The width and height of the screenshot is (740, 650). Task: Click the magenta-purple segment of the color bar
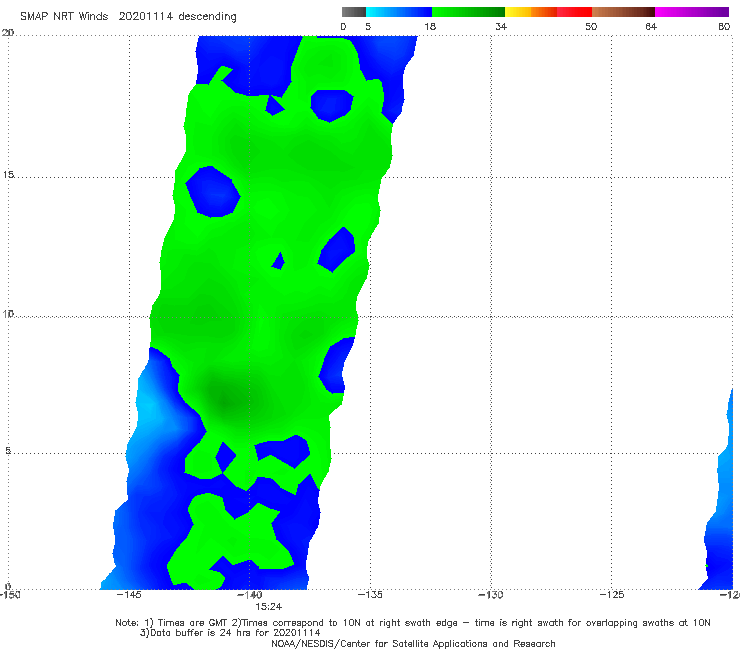click(692, 12)
